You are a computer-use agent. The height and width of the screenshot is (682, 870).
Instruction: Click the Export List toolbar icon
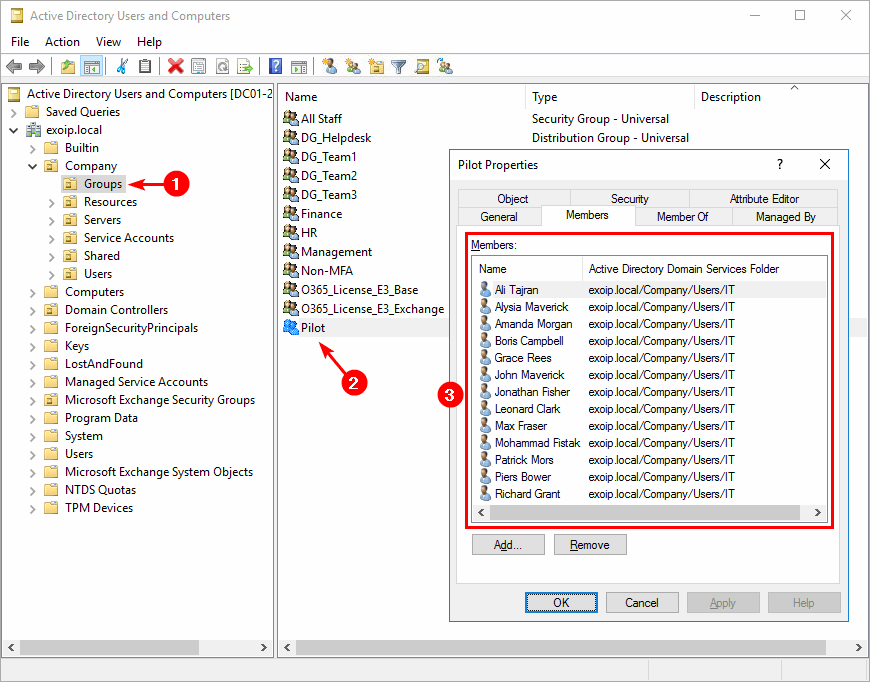tap(247, 66)
